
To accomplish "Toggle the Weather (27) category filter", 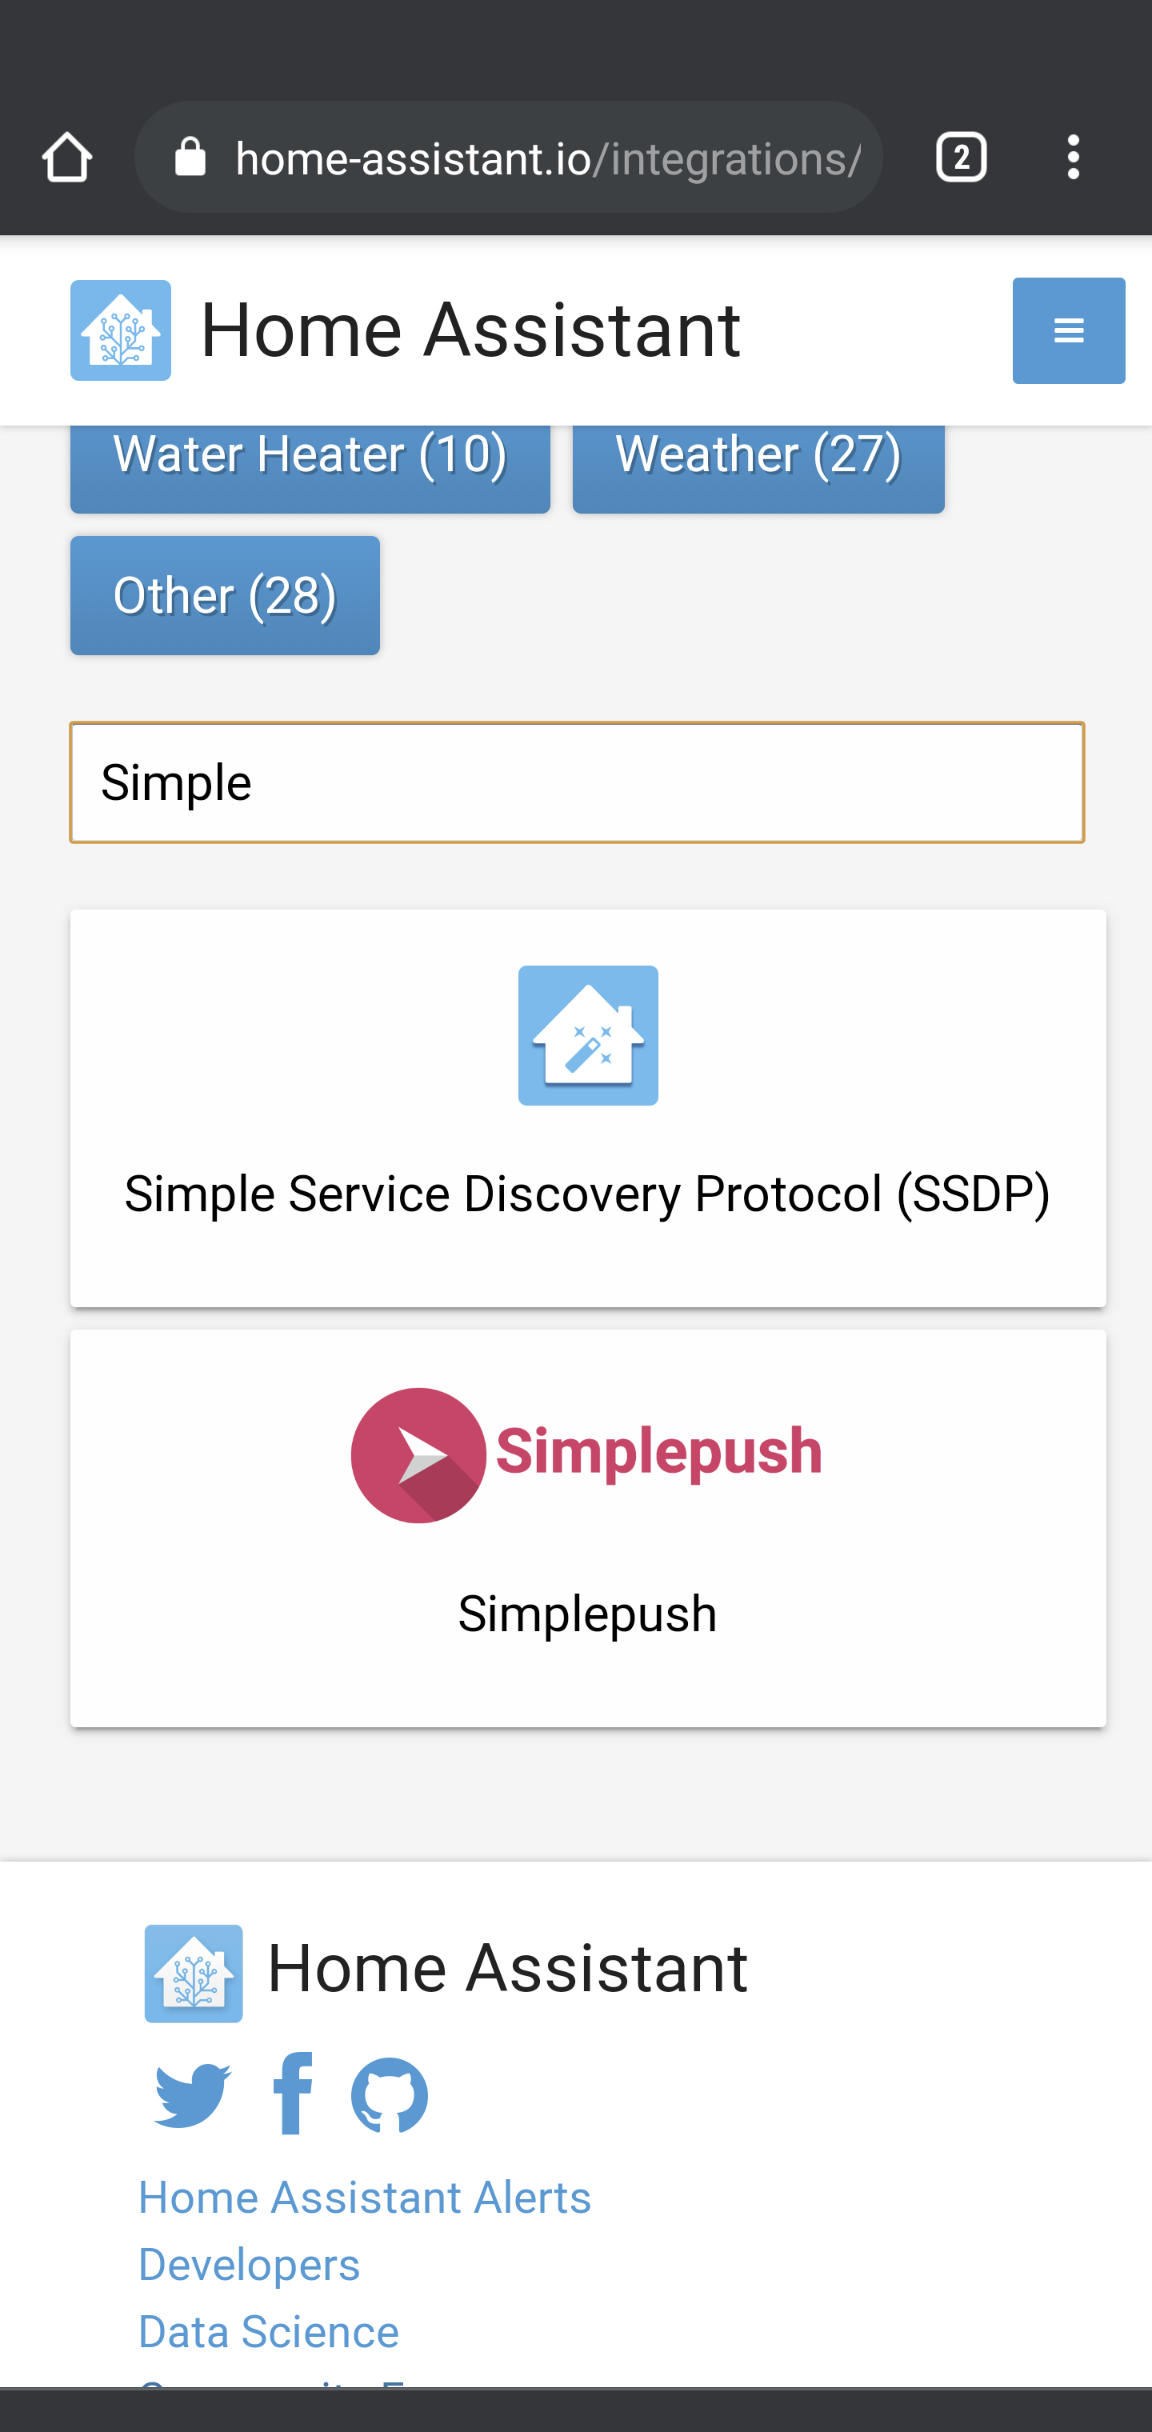I will 757,453.
